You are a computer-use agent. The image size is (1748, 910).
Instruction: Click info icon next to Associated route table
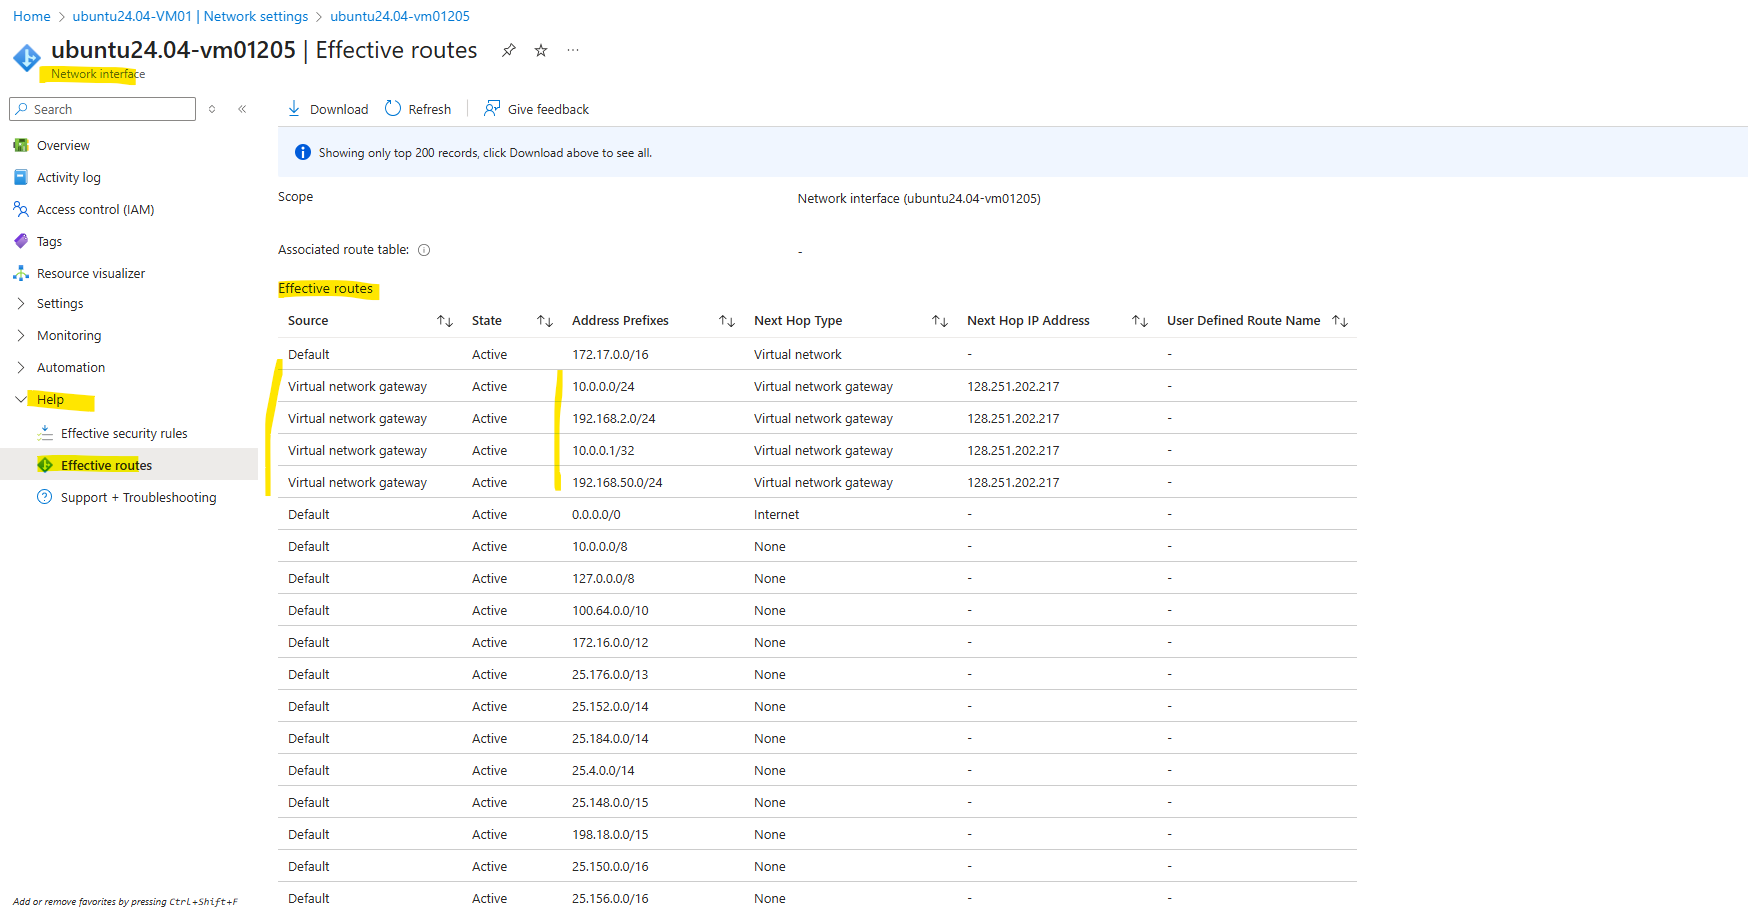pos(424,250)
